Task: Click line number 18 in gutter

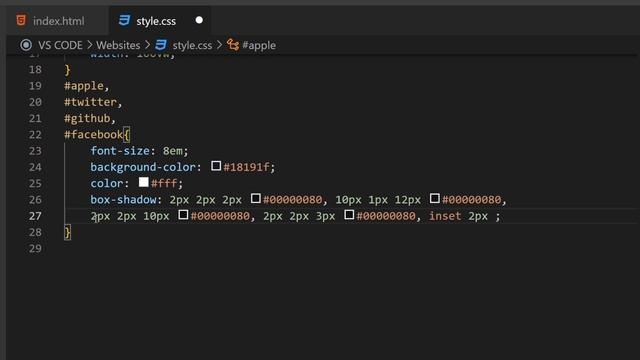Action: (35, 70)
